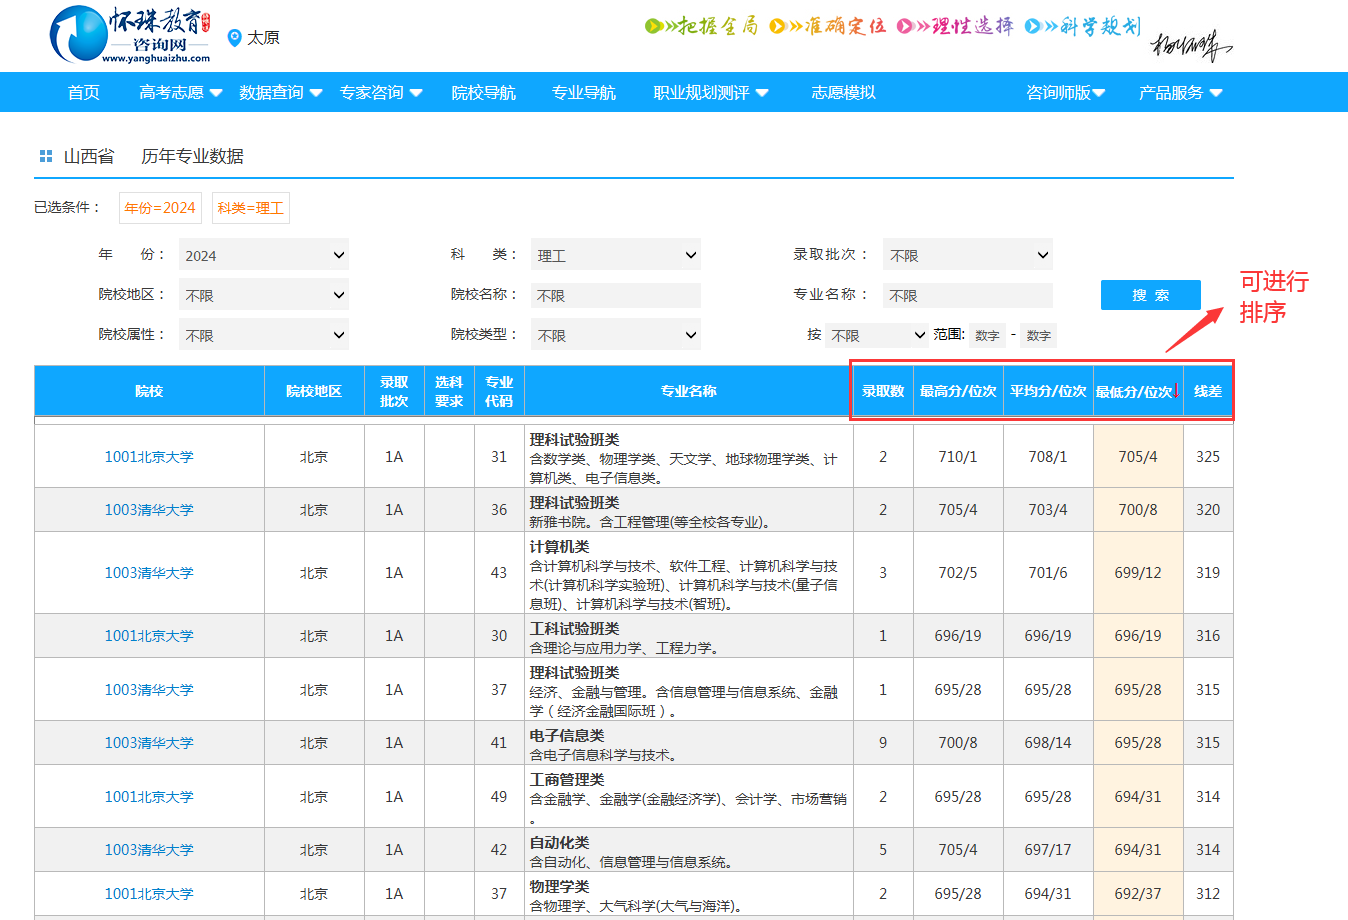Viewport: 1348px width, 920px height.
Task: Click the grid icon next to 山西省
Action: tap(45, 156)
